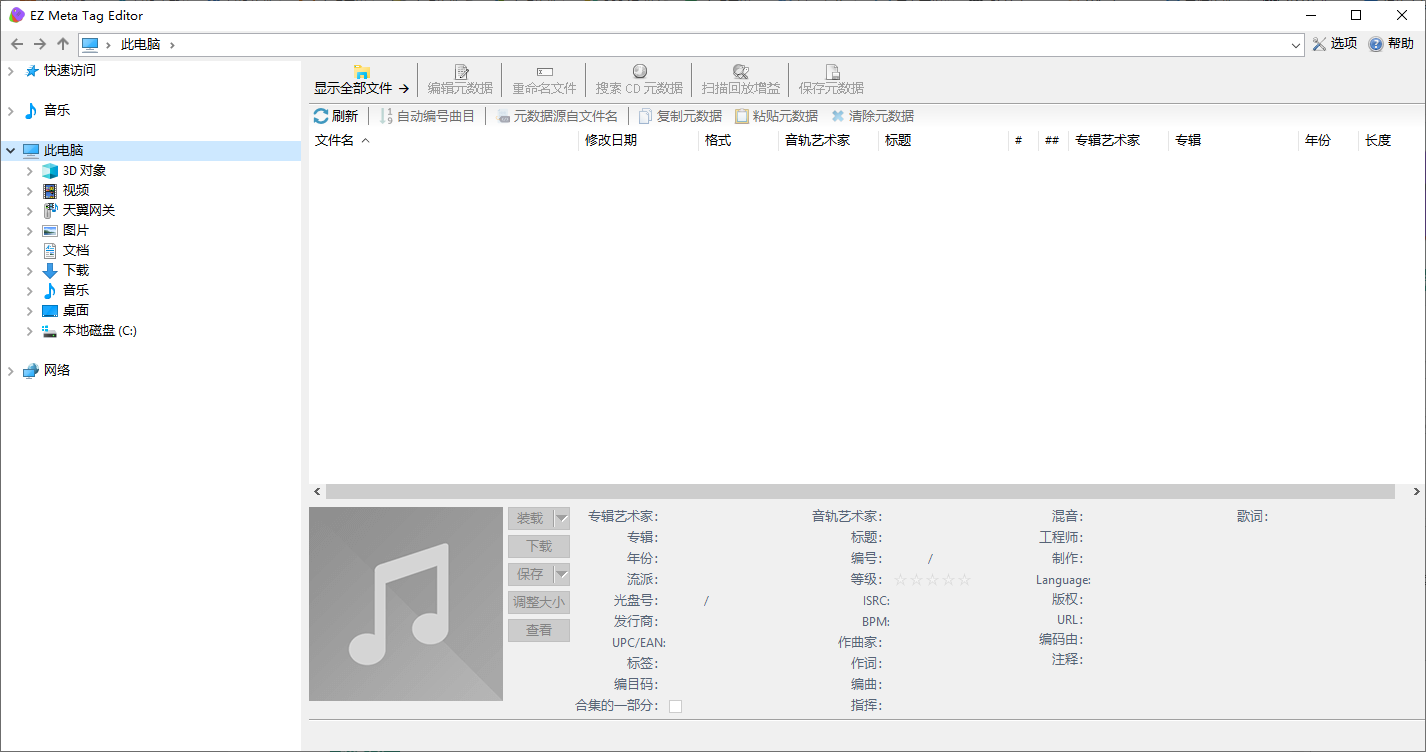Click the Back navigation arrow

17,44
